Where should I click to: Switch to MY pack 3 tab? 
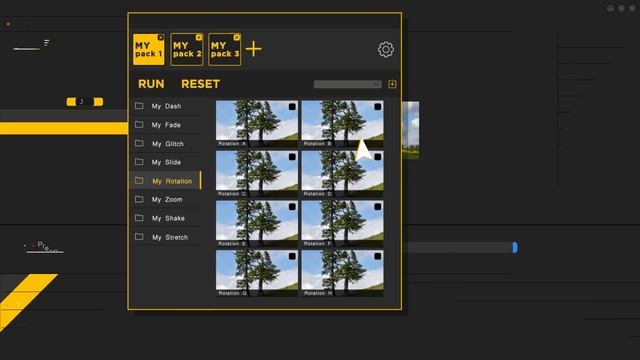pyautogui.click(x=224, y=50)
